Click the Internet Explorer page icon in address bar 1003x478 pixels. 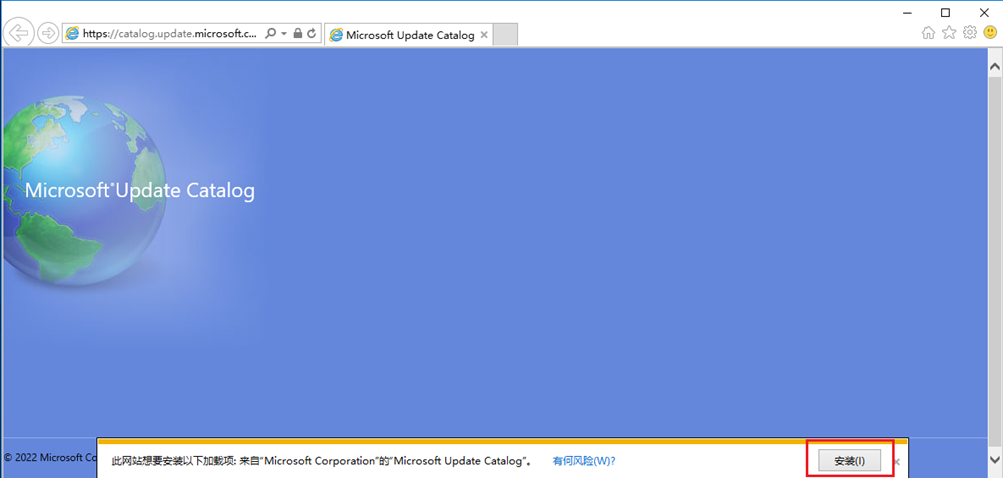click(72, 34)
